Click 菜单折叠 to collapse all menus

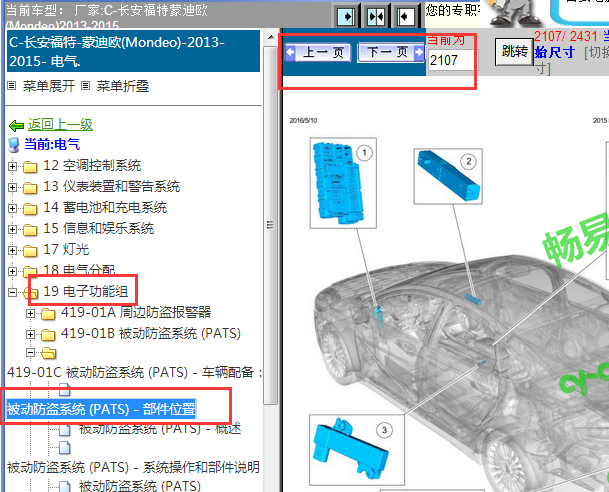click(122, 86)
